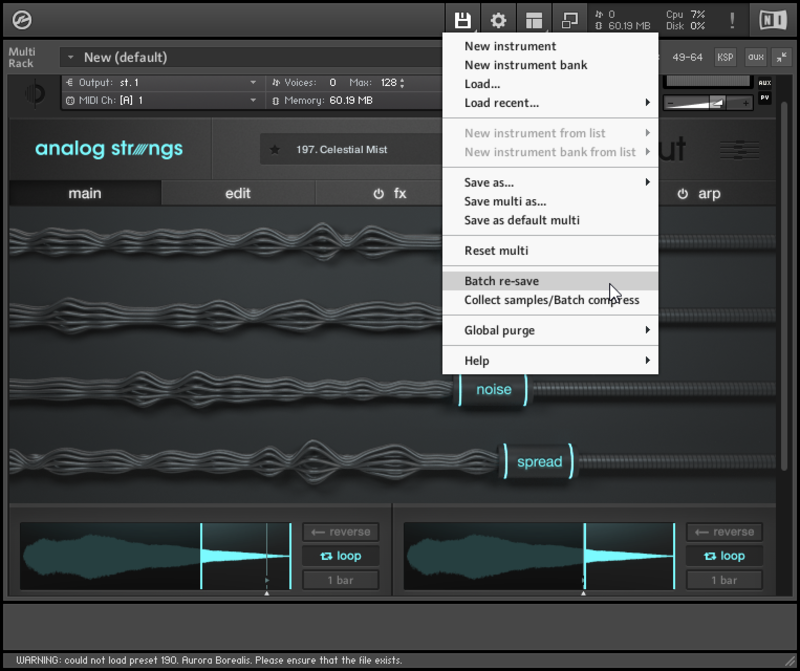Screen dimensions: 800x671
Task: Select Load... in the files menu
Action: [x=551, y=84]
